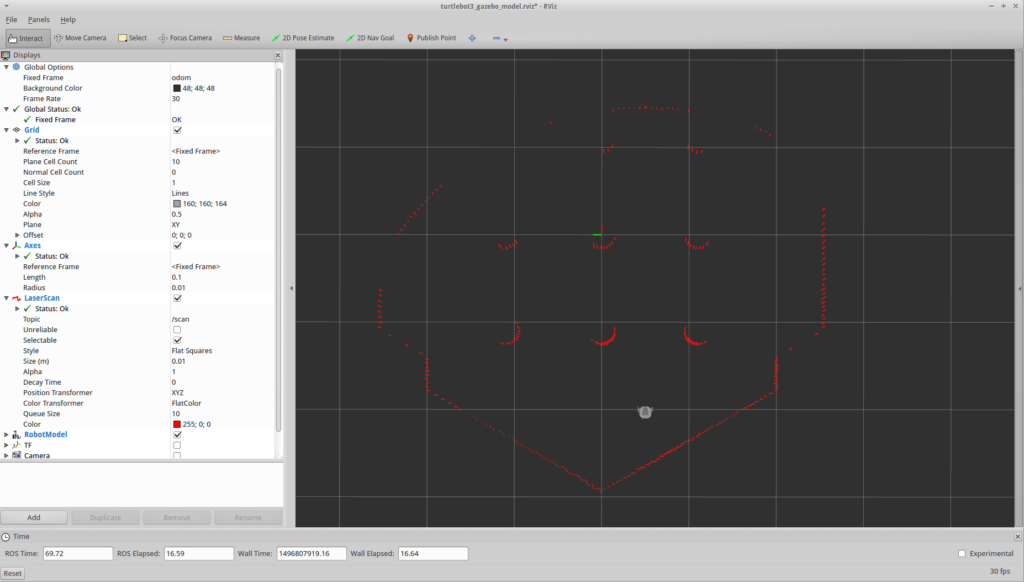Select the Interact tool
Screen dimensions: 1024x582
(x=27, y=38)
